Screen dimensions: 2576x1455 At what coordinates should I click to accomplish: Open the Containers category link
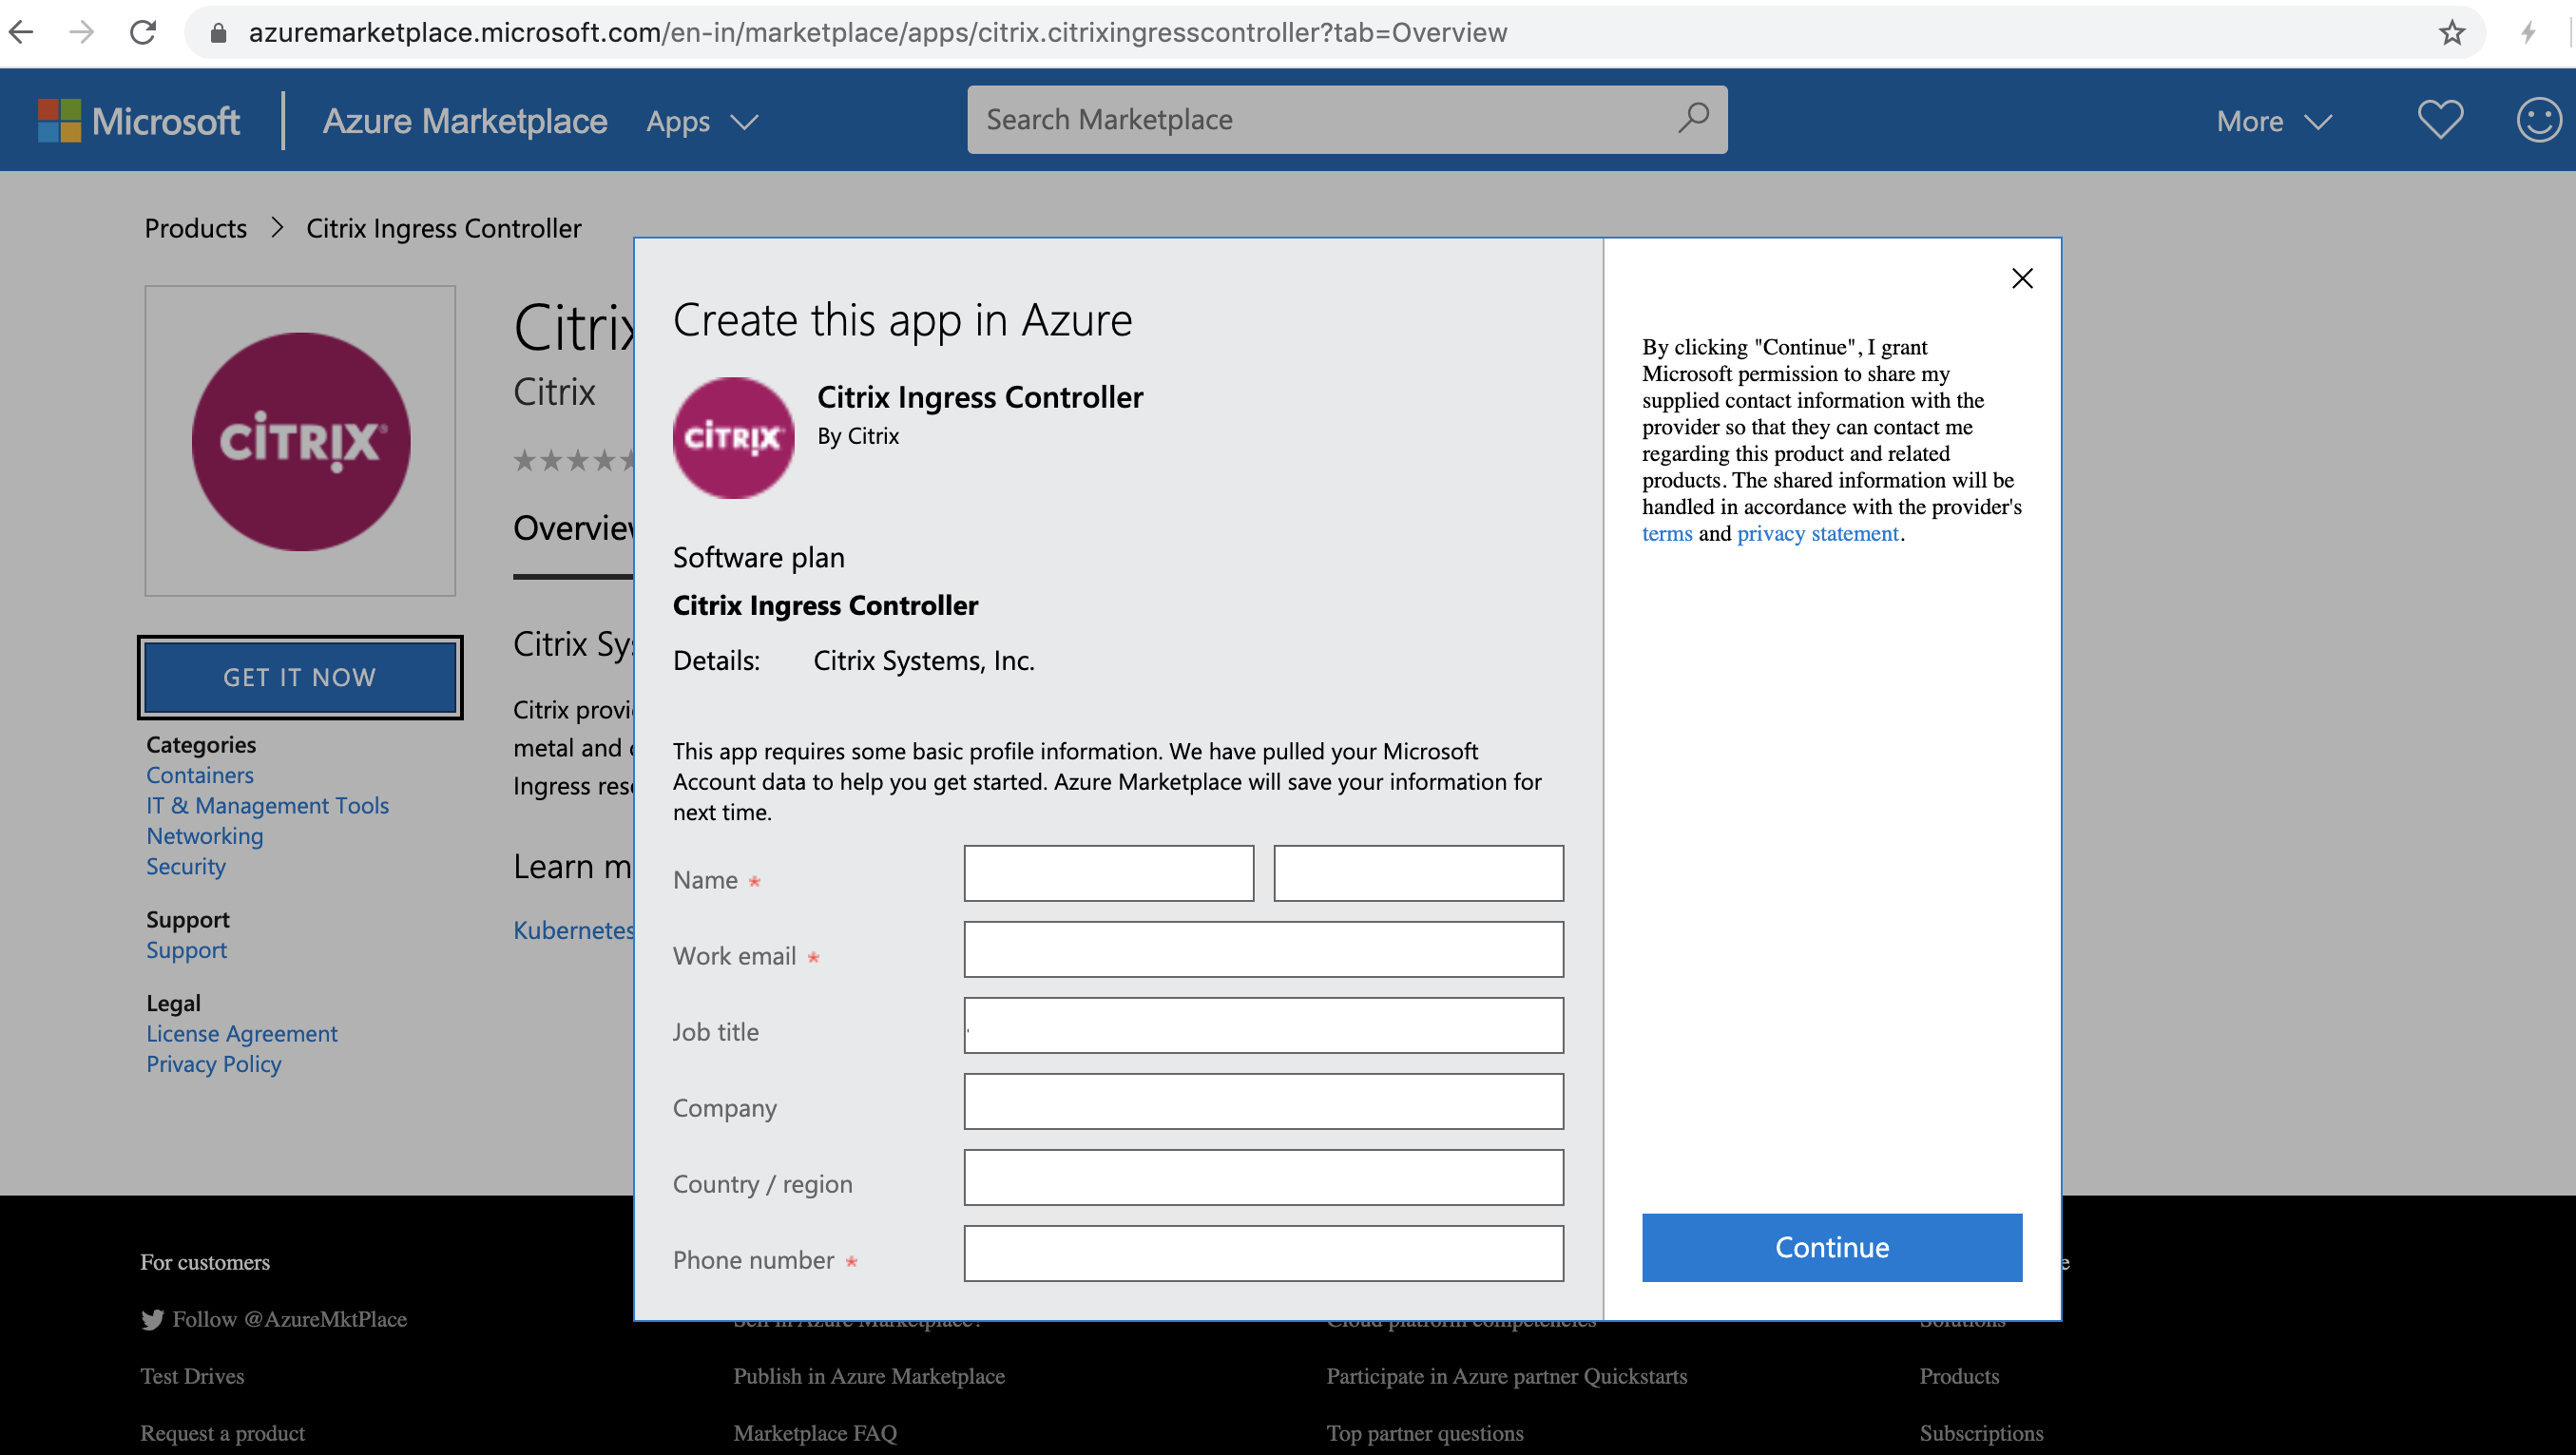click(200, 775)
